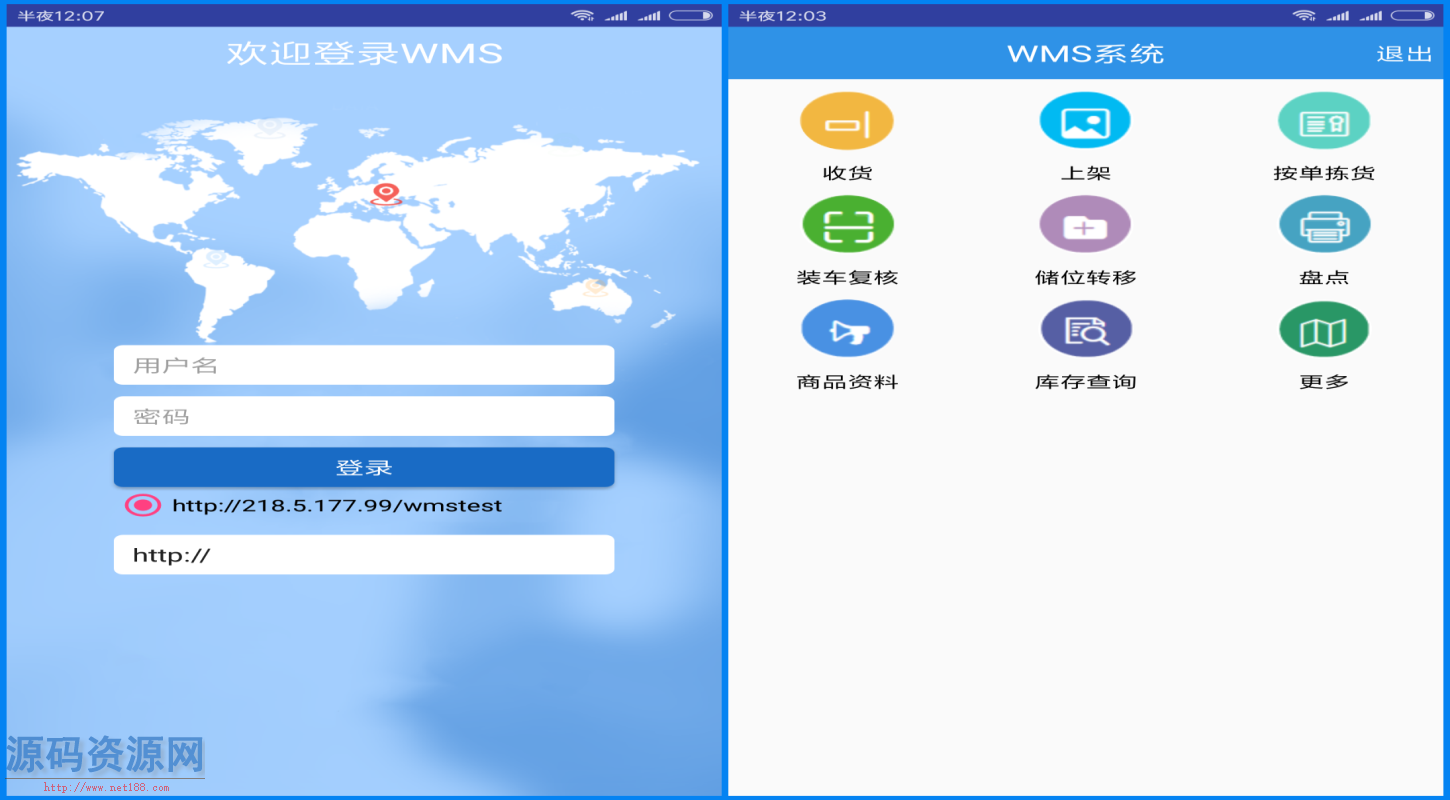Tap the 上架 shelving icon
1450x800 pixels.
click(x=1085, y=121)
